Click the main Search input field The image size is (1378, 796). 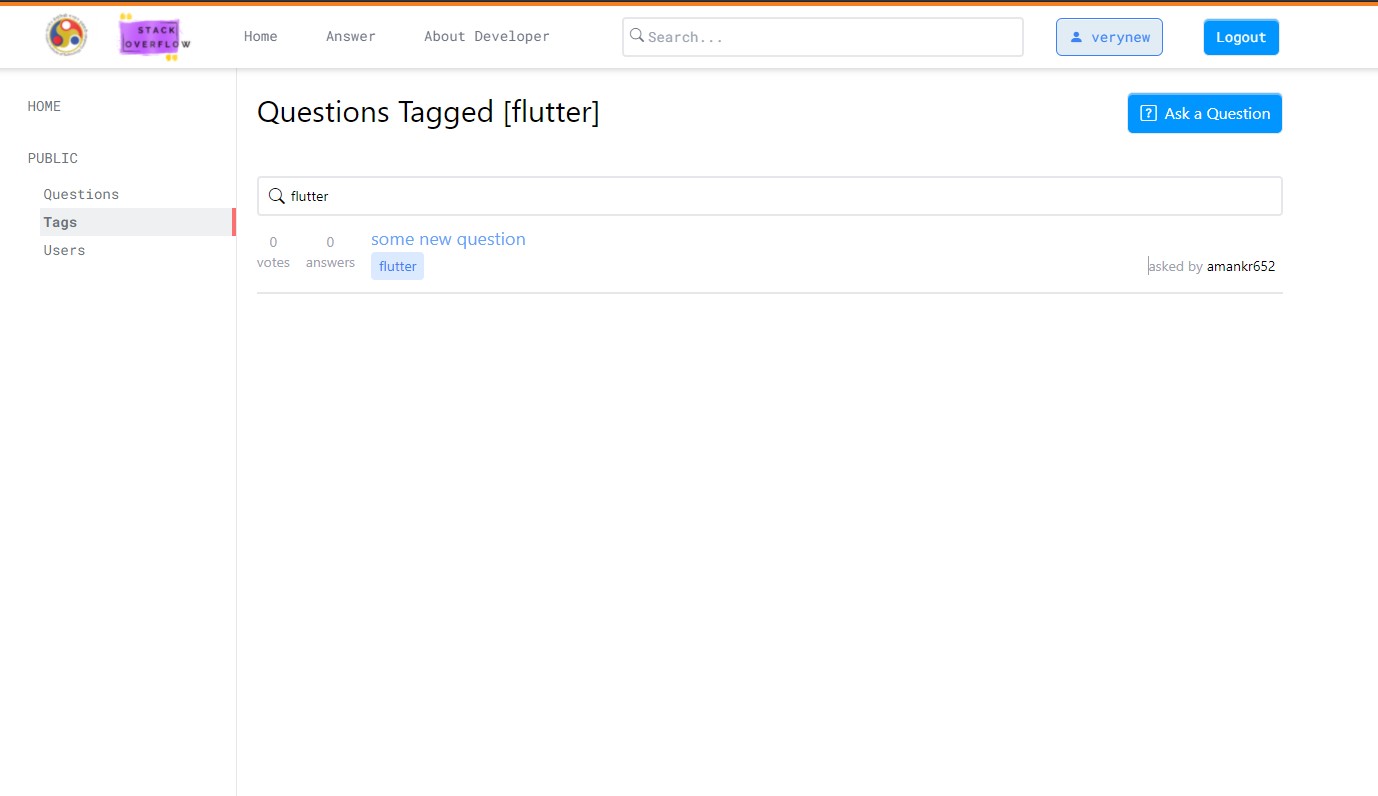pos(822,36)
